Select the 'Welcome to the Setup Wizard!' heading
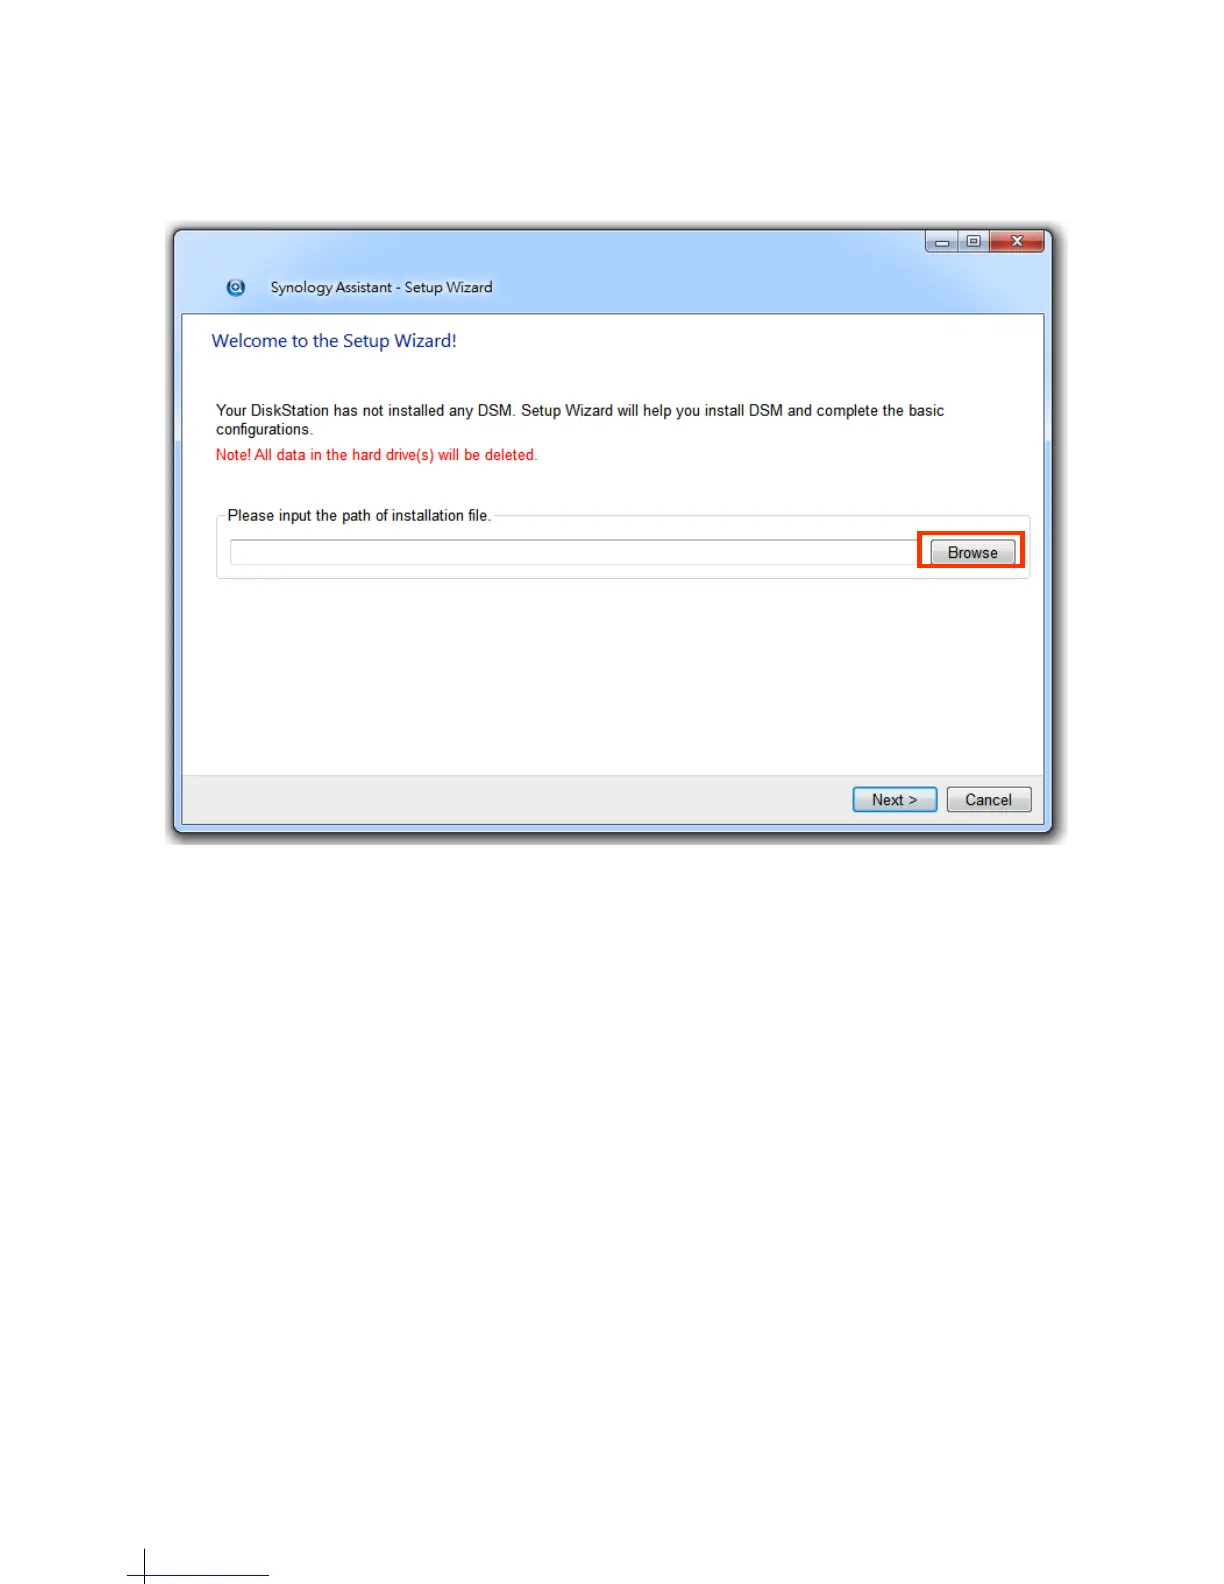The width and height of the screenshot is (1224, 1584). (x=334, y=341)
